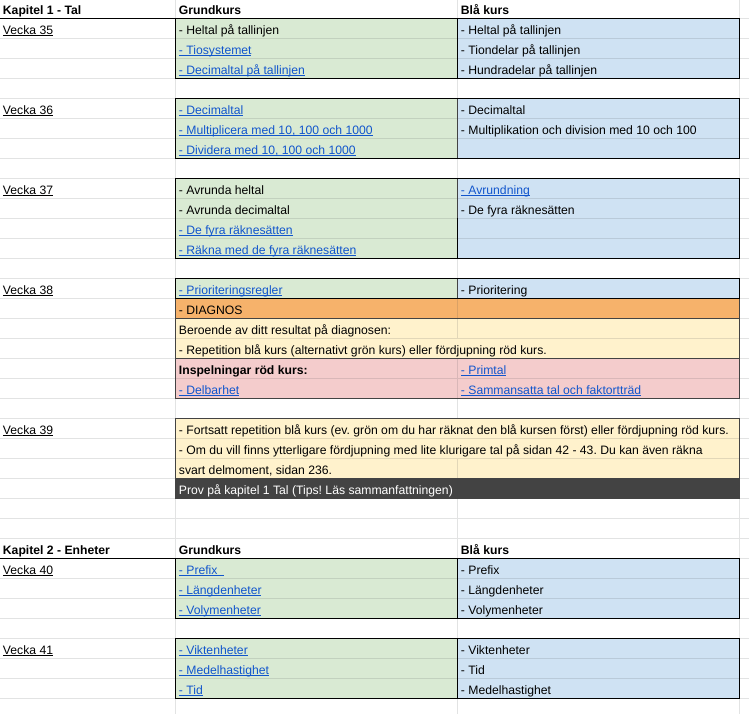Follow the Medelhastighet link in Grundkurs

[226, 670]
